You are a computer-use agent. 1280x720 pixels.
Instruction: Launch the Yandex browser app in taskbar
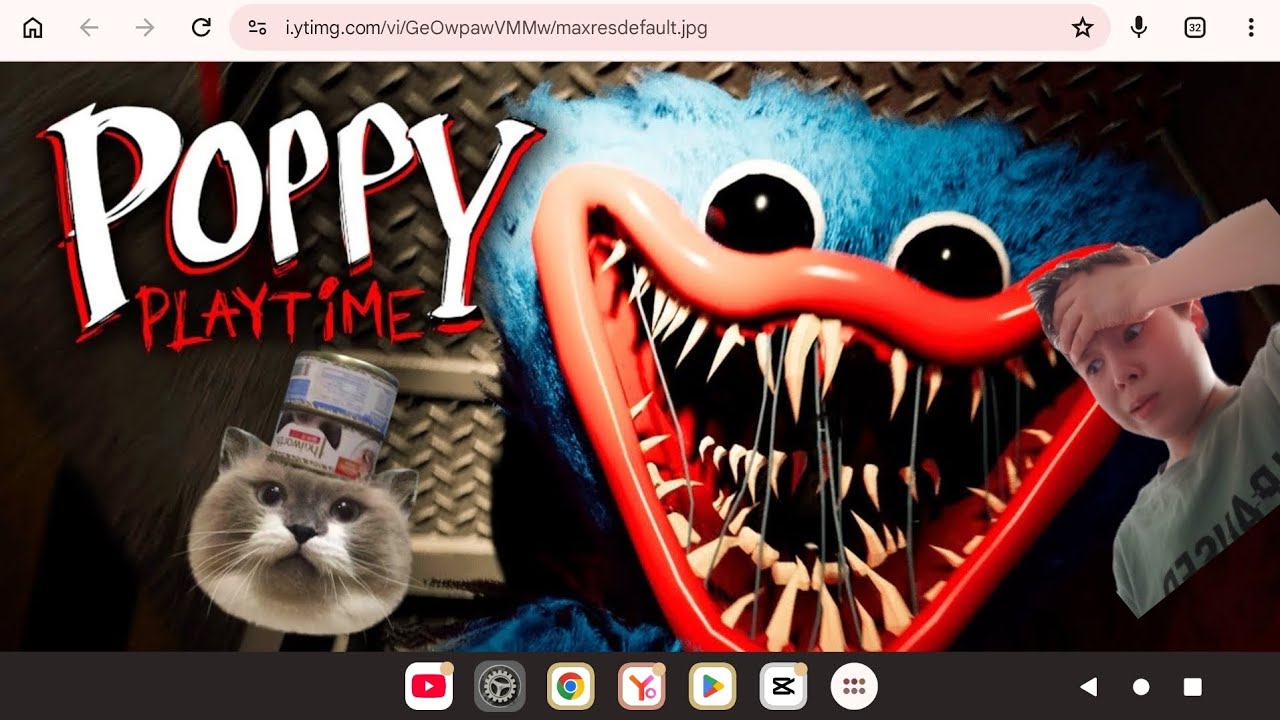pos(641,687)
